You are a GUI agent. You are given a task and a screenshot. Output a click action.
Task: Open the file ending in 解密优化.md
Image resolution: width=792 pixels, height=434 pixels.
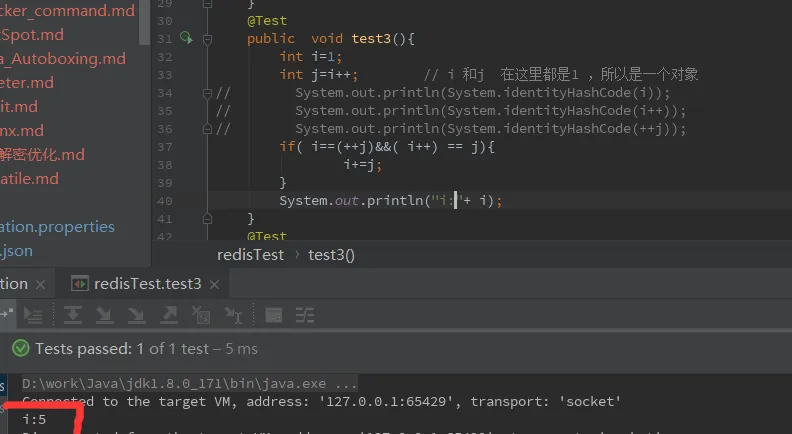tap(42, 155)
